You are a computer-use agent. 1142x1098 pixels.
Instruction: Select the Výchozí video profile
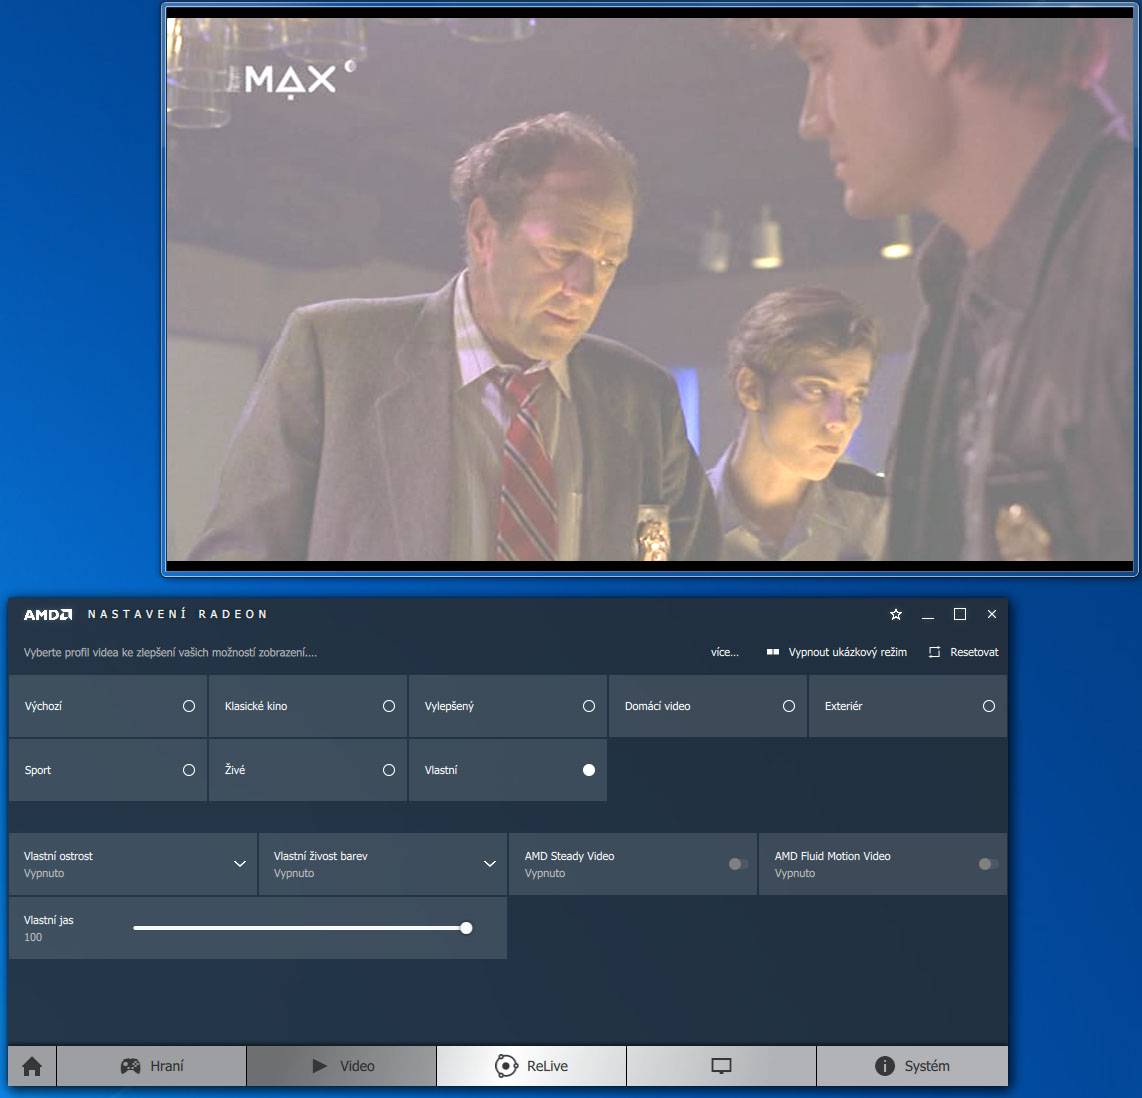pos(108,706)
